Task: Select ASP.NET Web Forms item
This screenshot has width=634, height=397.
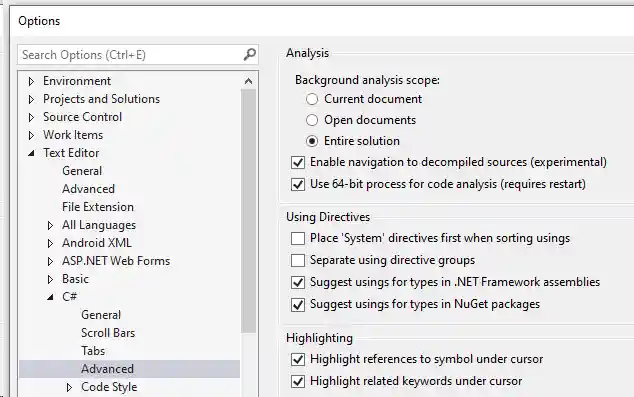Action: 116,261
